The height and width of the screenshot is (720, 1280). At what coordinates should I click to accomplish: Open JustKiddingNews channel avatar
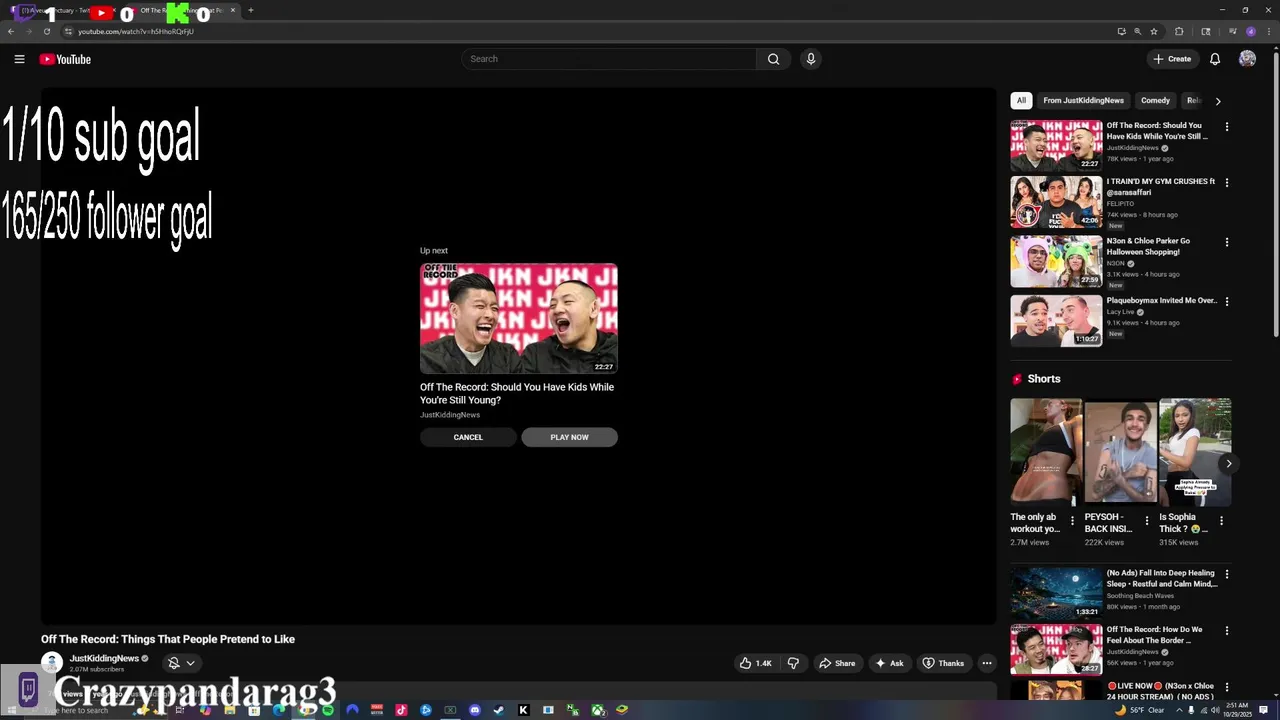pyautogui.click(x=52, y=663)
